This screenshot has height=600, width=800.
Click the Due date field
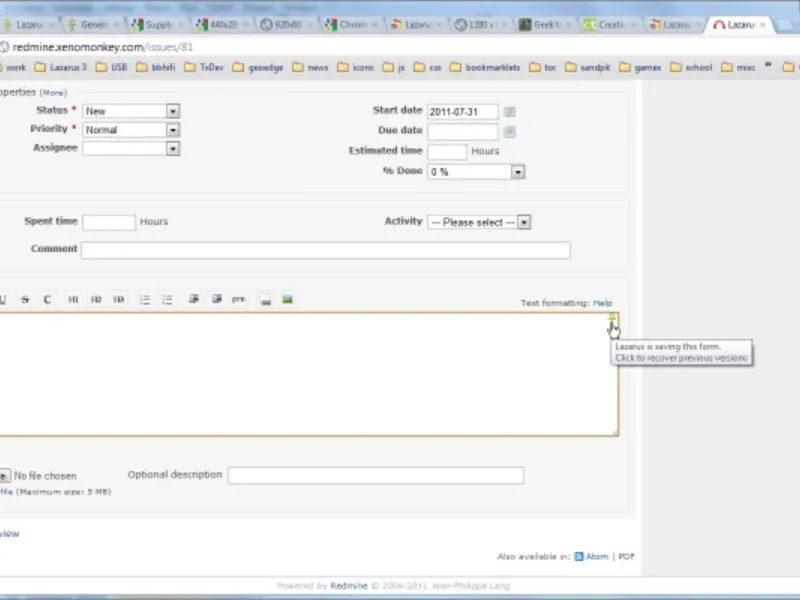(463, 132)
